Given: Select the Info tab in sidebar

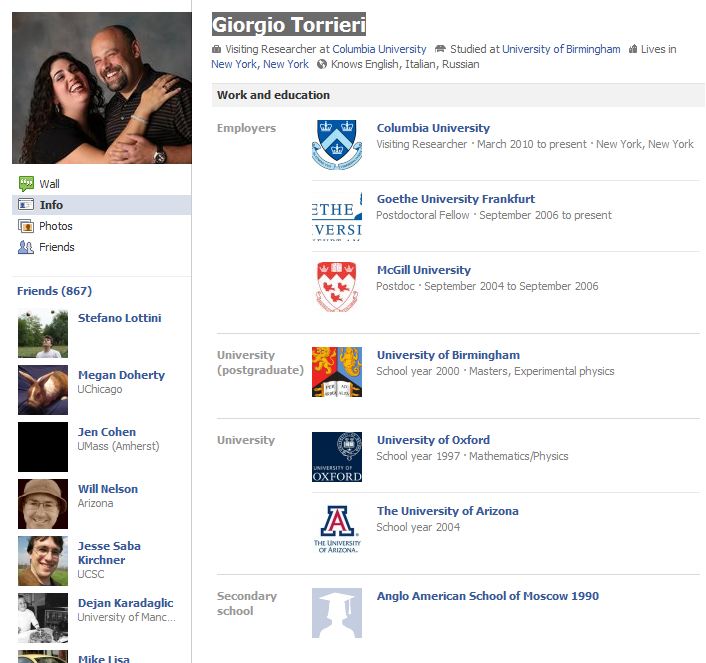Looking at the screenshot, I should pyautogui.click(x=51, y=205).
